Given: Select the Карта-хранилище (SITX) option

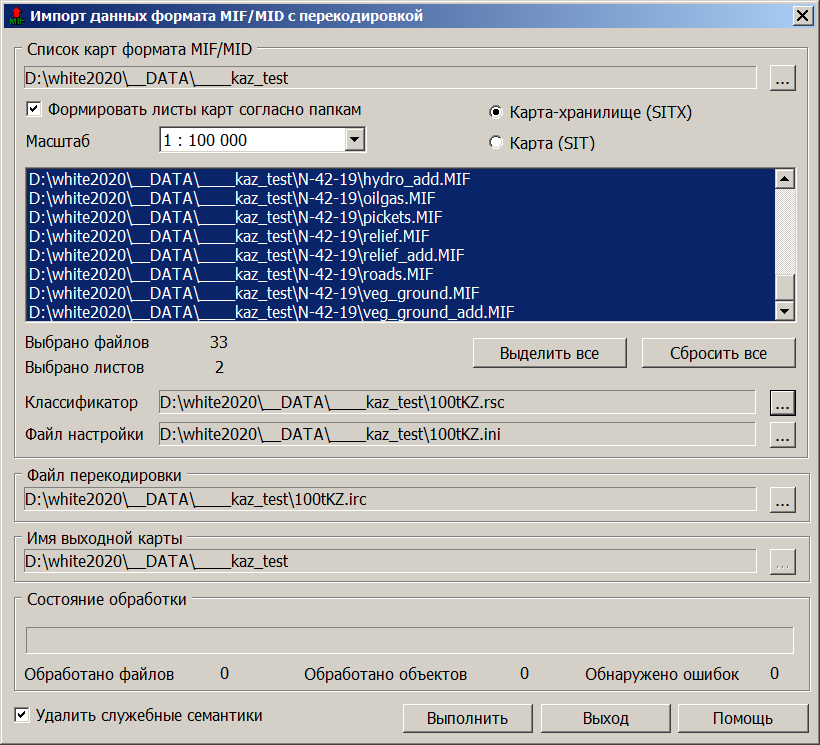Looking at the screenshot, I should pyautogui.click(x=496, y=112).
